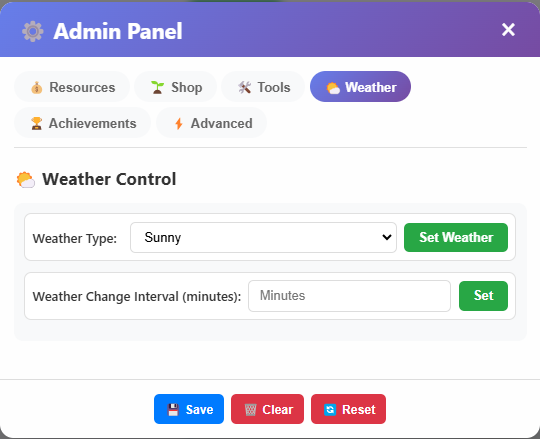This screenshot has width=540, height=439.
Task: Click the gear icon beside Admin Panel
Action: point(33,31)
